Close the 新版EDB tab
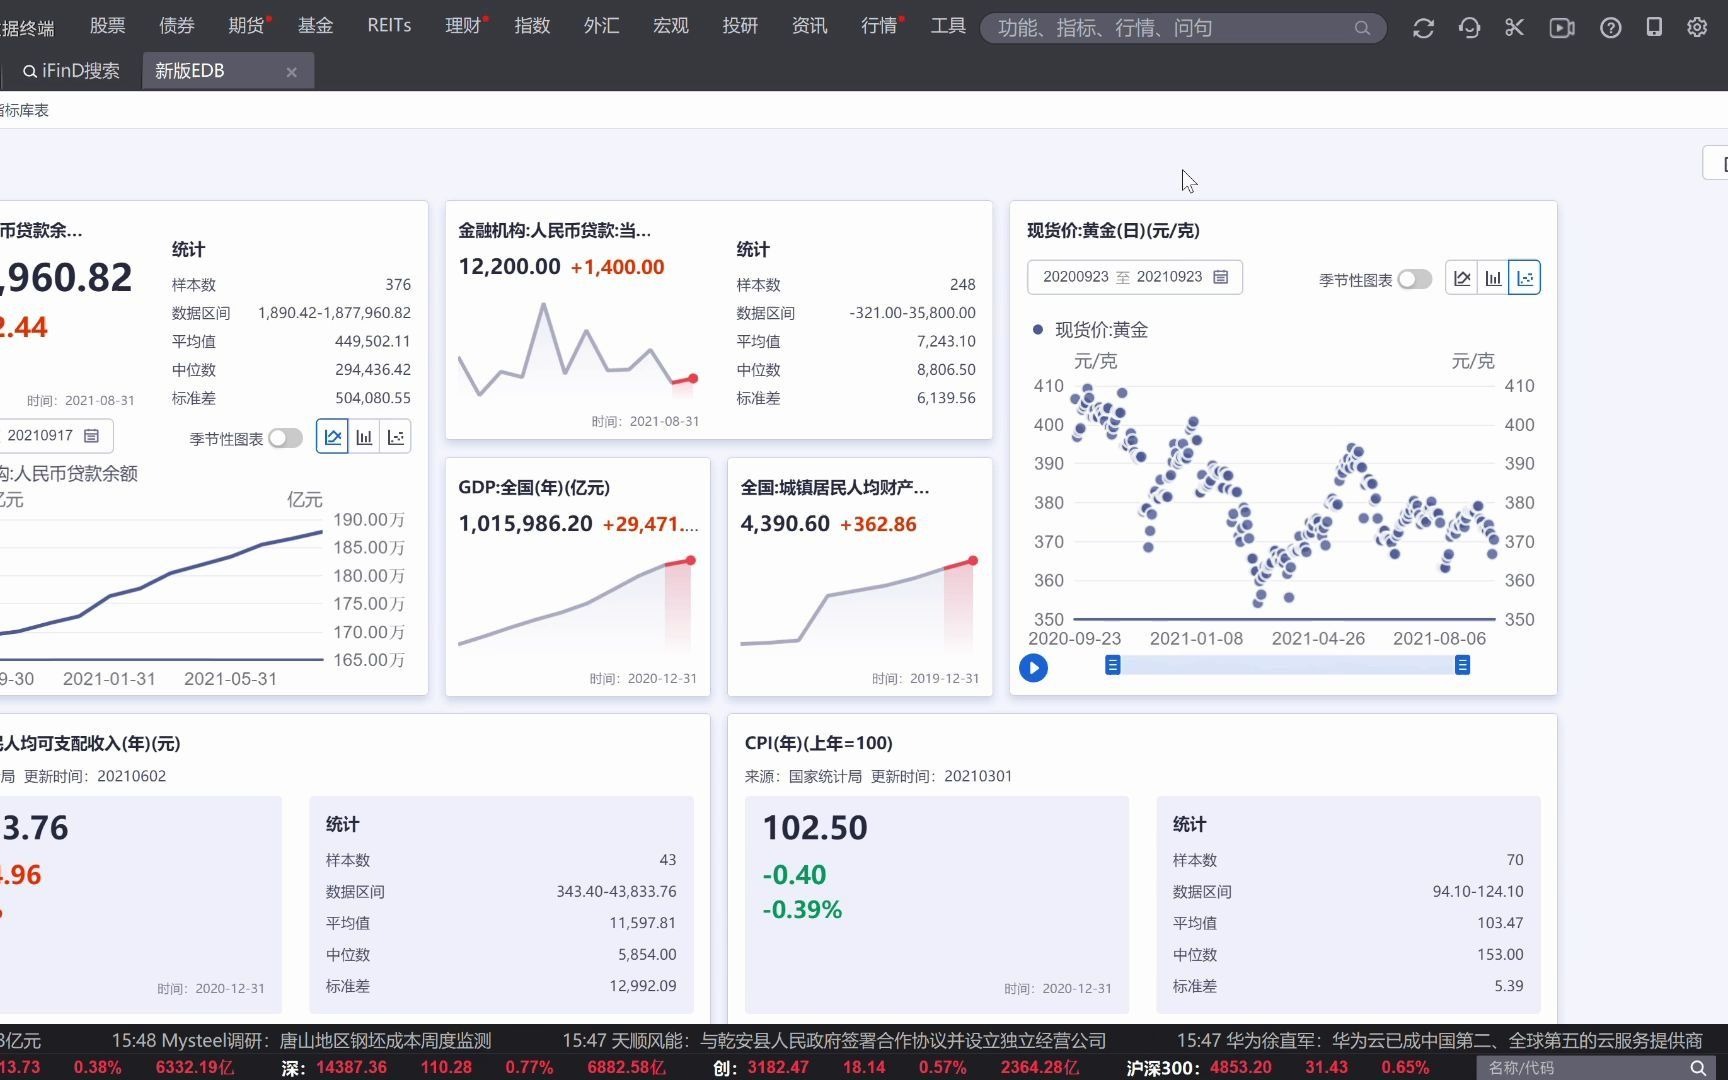Screen dimensions: 1728x1080 pyautogui.click(x=292, y=72)
